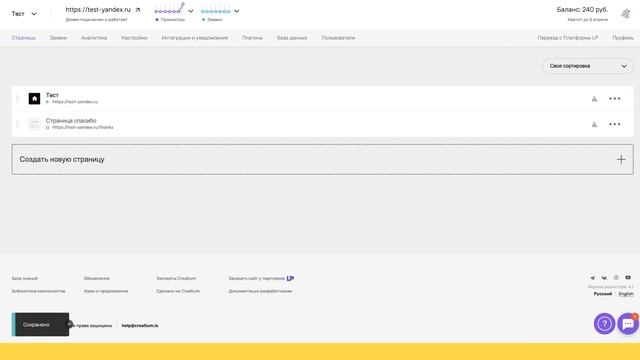Switch to the Страницы tab
This screenshot has height=360, width=640.
(x=24, y=38)
